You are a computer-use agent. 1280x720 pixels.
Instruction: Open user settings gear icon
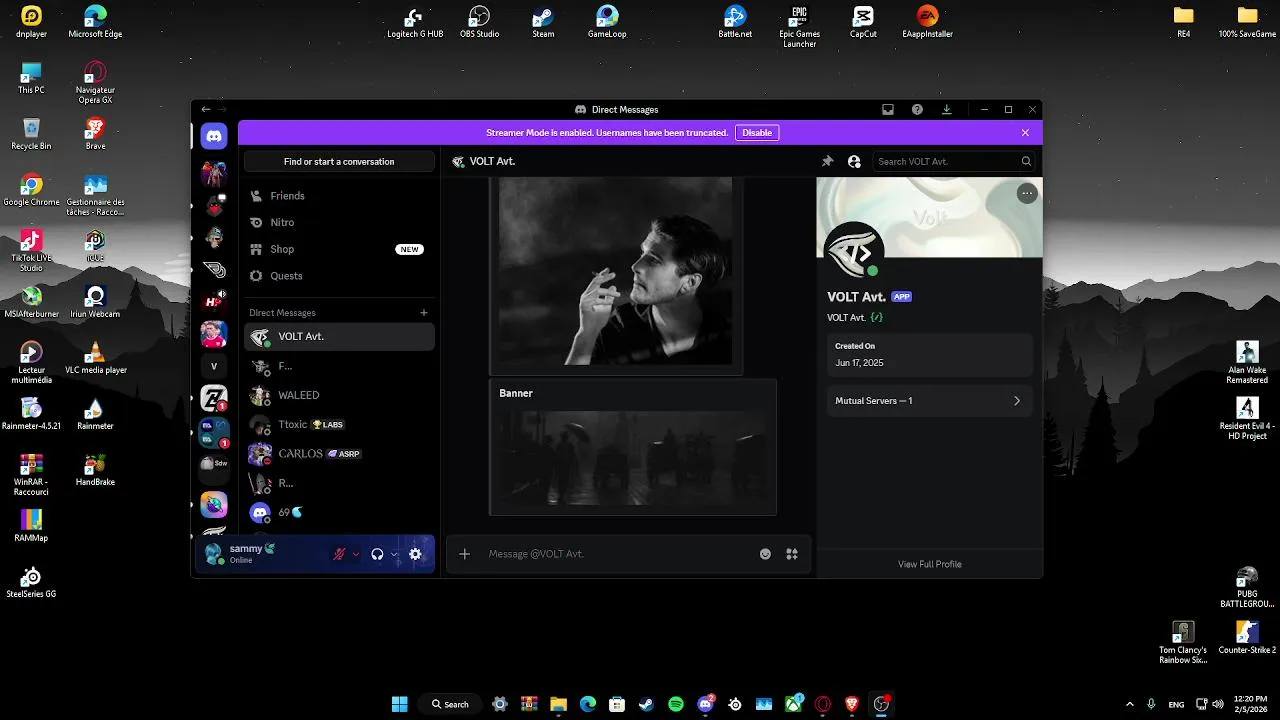(x=415, y=554)
